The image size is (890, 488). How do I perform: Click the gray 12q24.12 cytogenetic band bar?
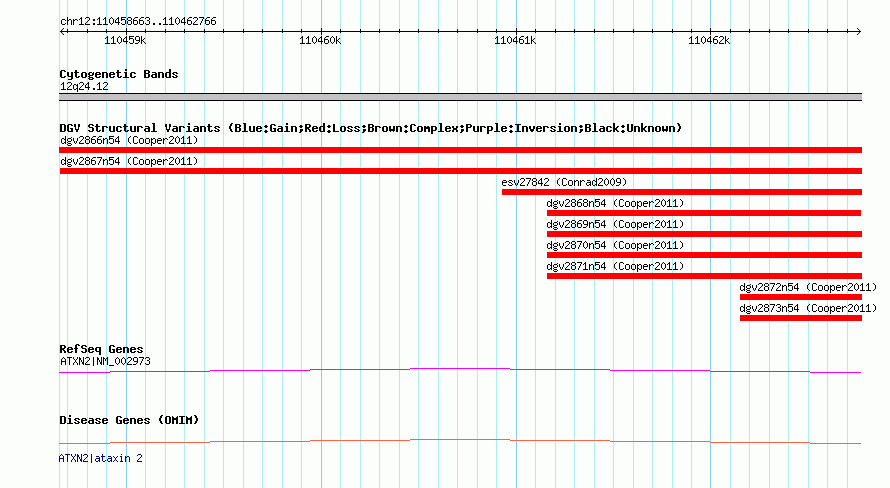point(460,97)
